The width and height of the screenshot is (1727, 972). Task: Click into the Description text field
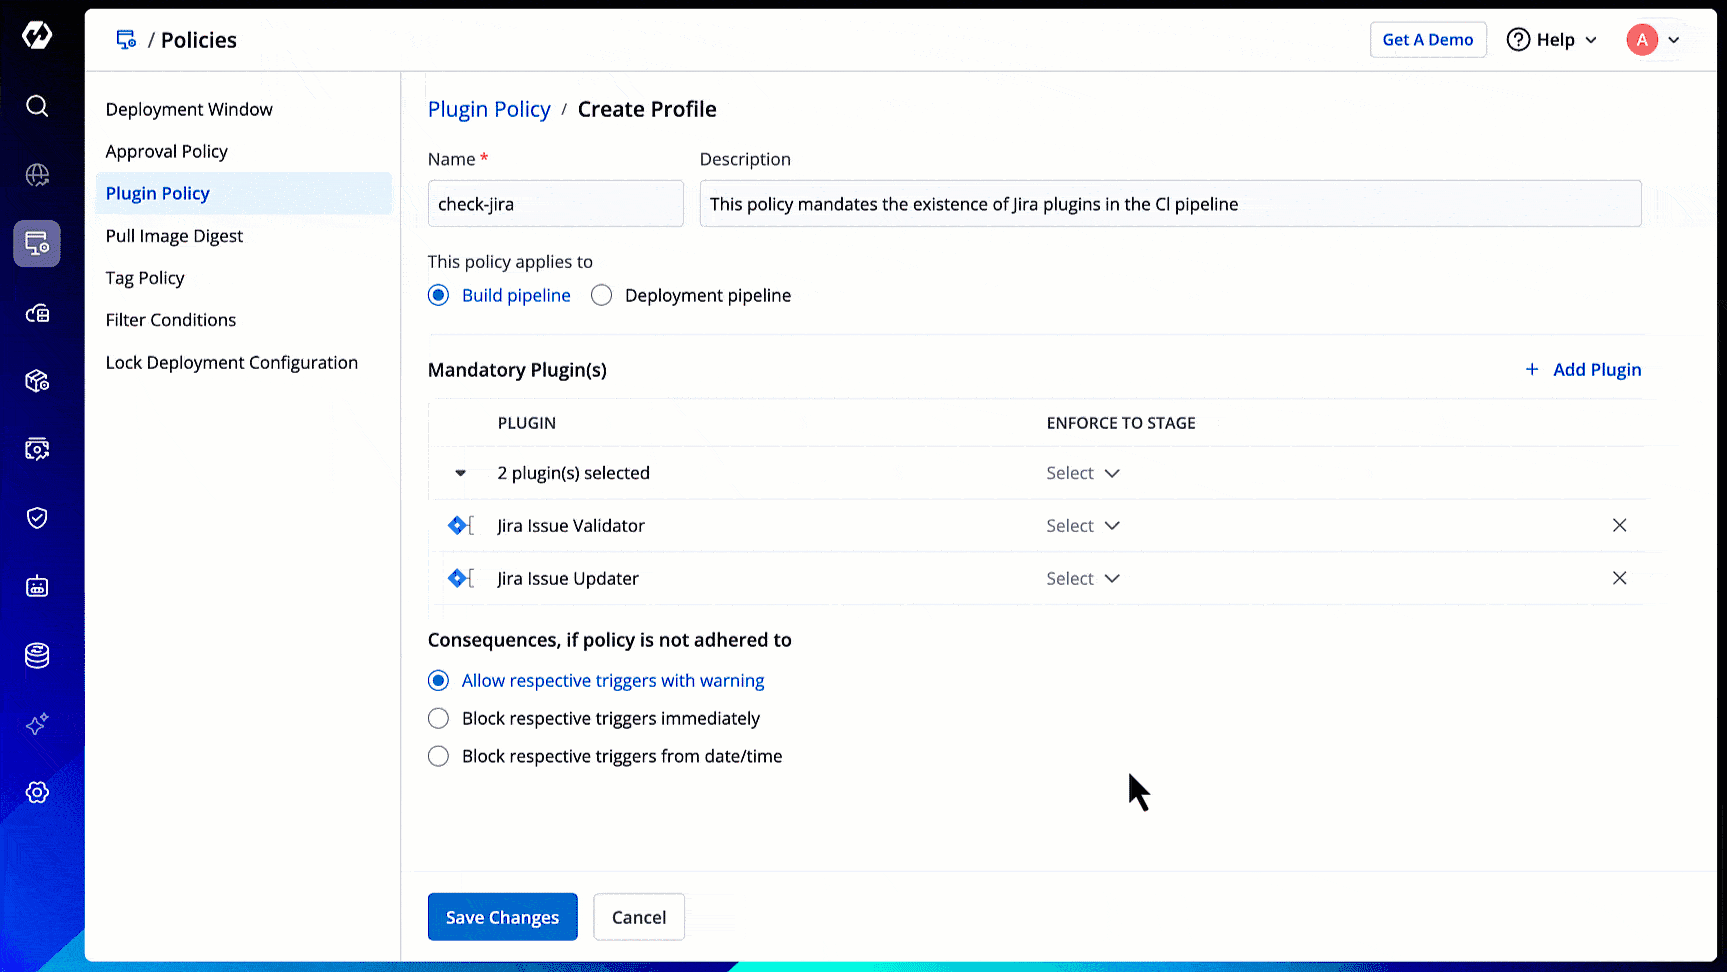(1170, 204)
